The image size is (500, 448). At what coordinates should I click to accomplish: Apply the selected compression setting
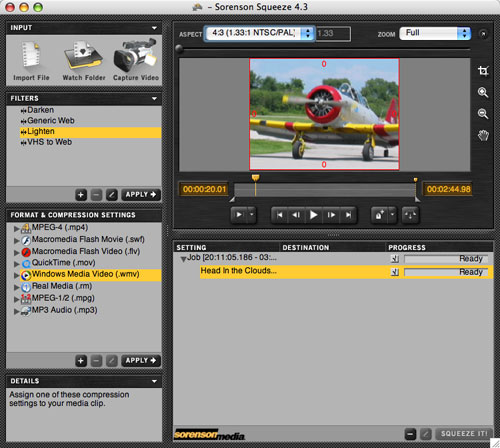click(141, 361)
